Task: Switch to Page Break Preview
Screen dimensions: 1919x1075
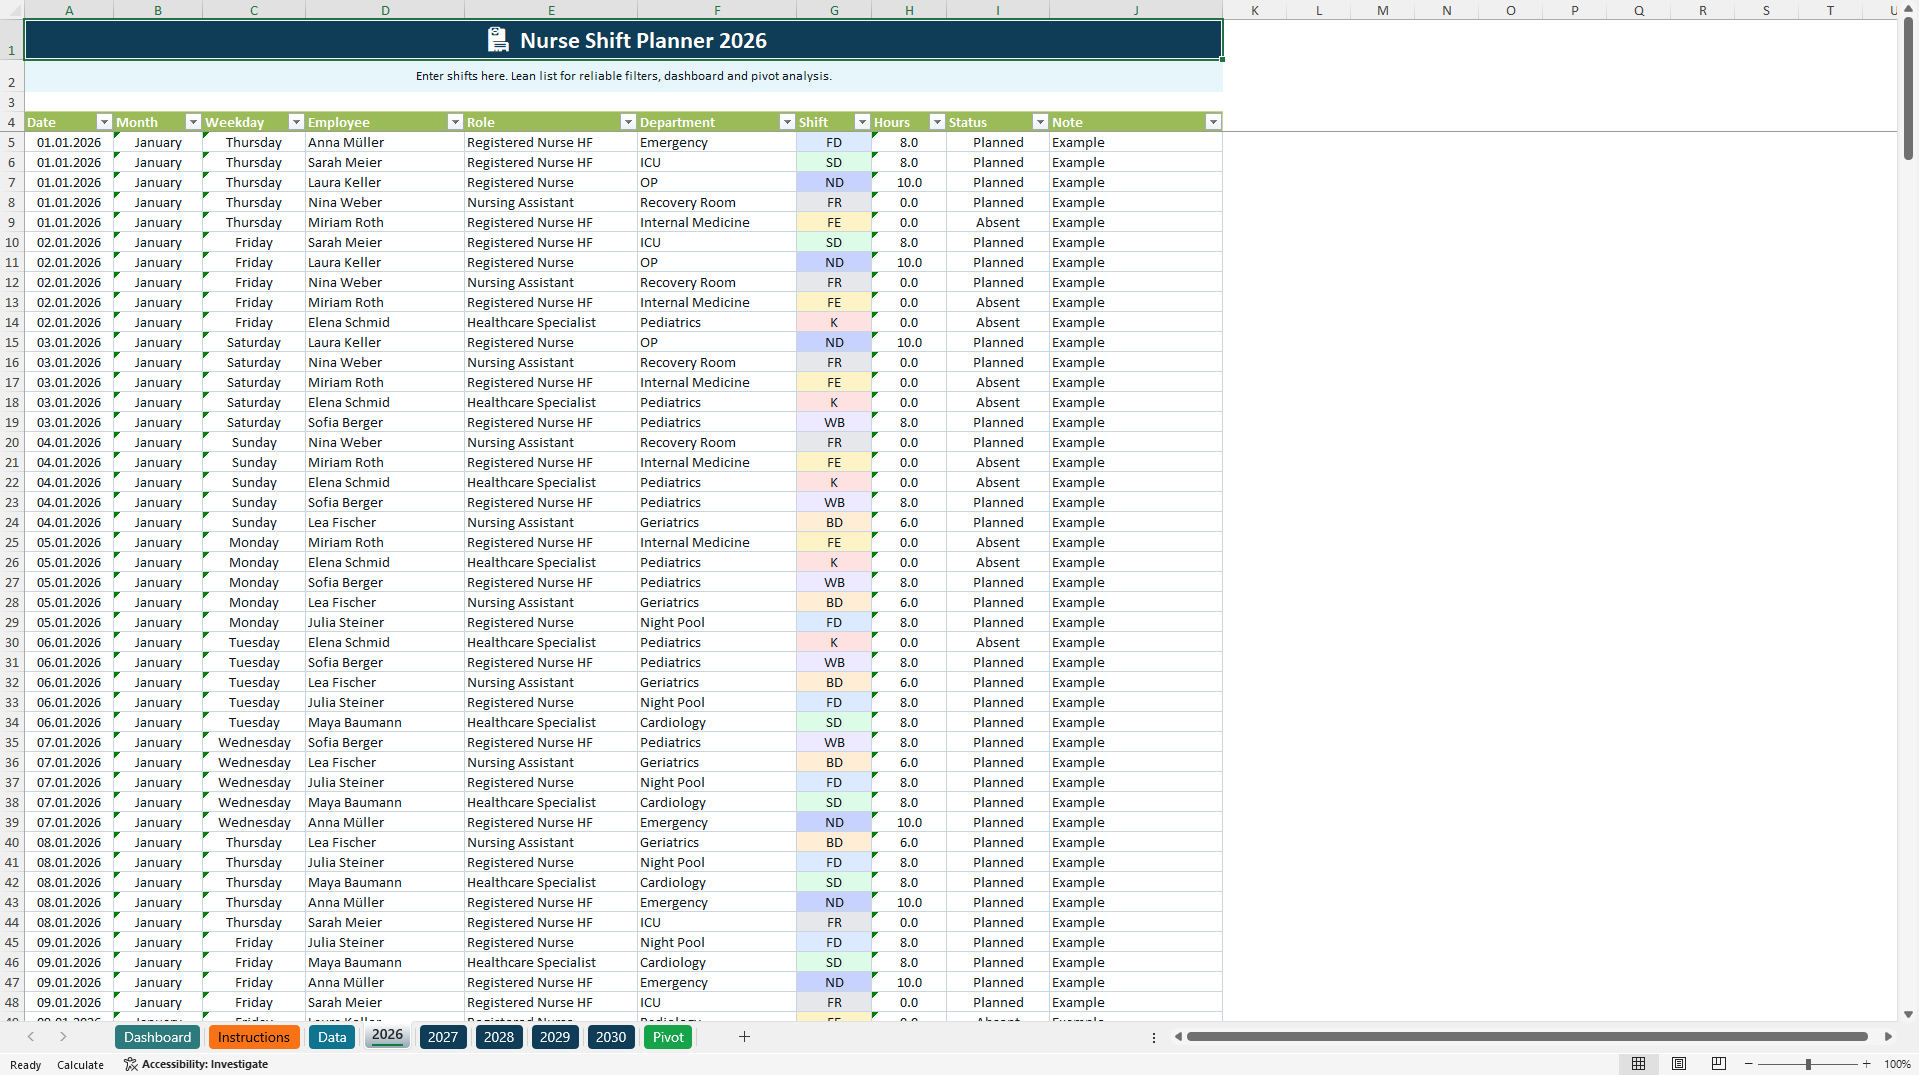Action: click(x=1719, y=1064)
